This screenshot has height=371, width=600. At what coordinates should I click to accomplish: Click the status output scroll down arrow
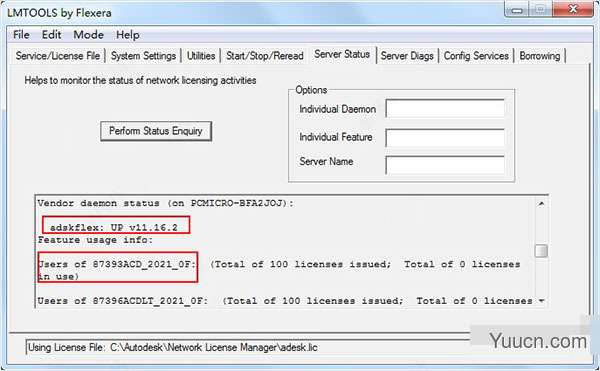(x=541, y=301)
